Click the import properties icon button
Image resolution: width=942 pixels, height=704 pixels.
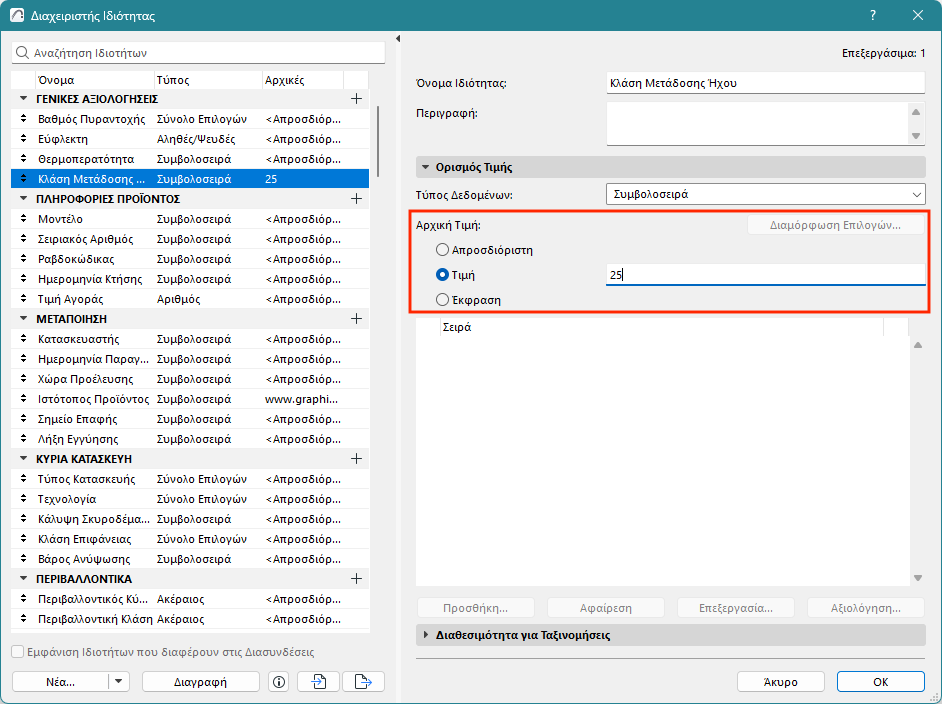[319, 682]
